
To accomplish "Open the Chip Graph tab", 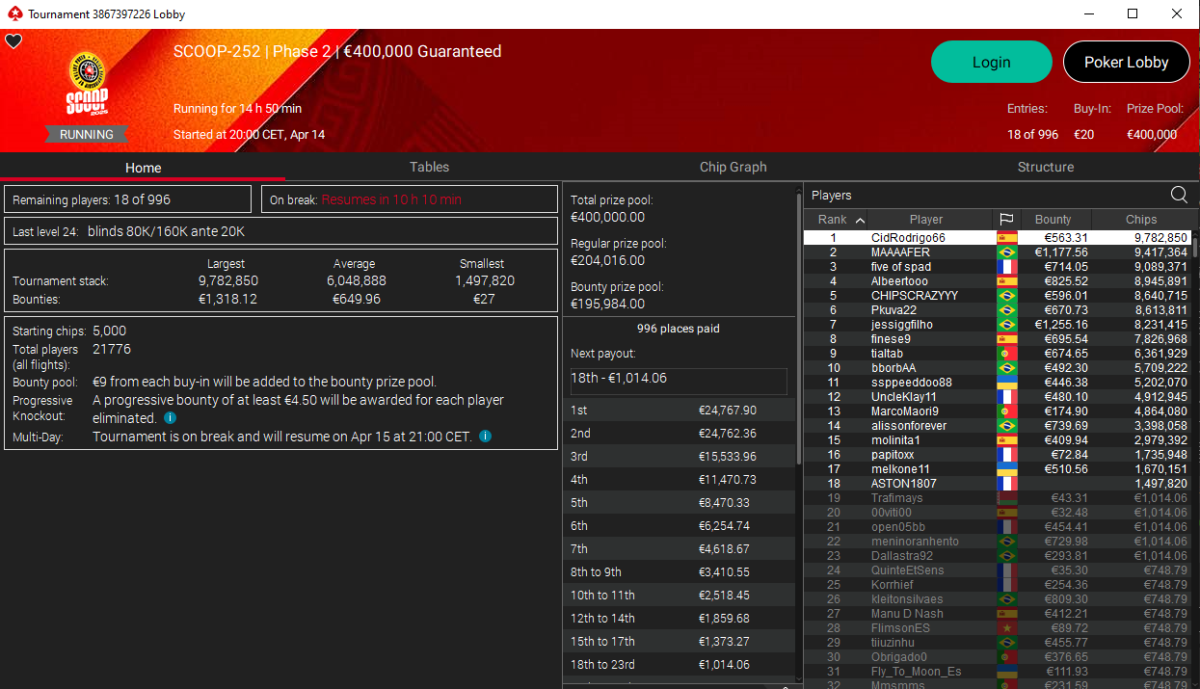I will [733, 167].
